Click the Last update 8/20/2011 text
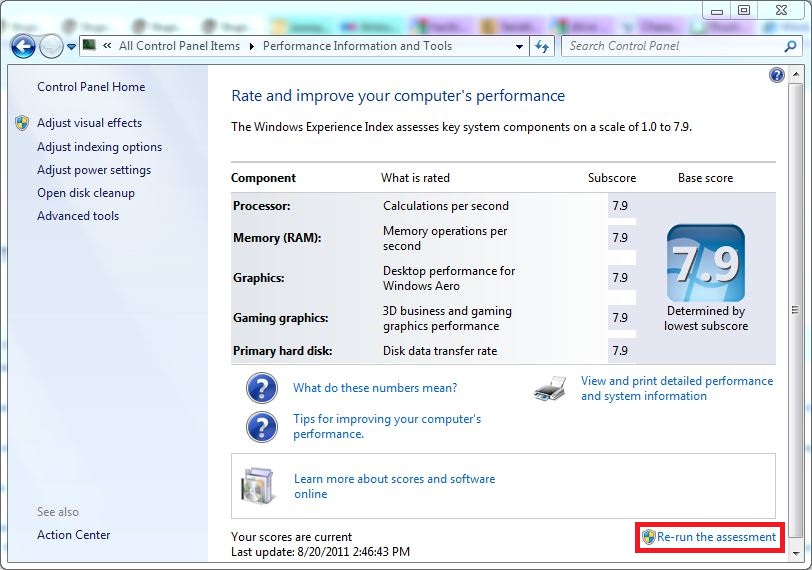The image size is (812, 570). tap(321, 552)
